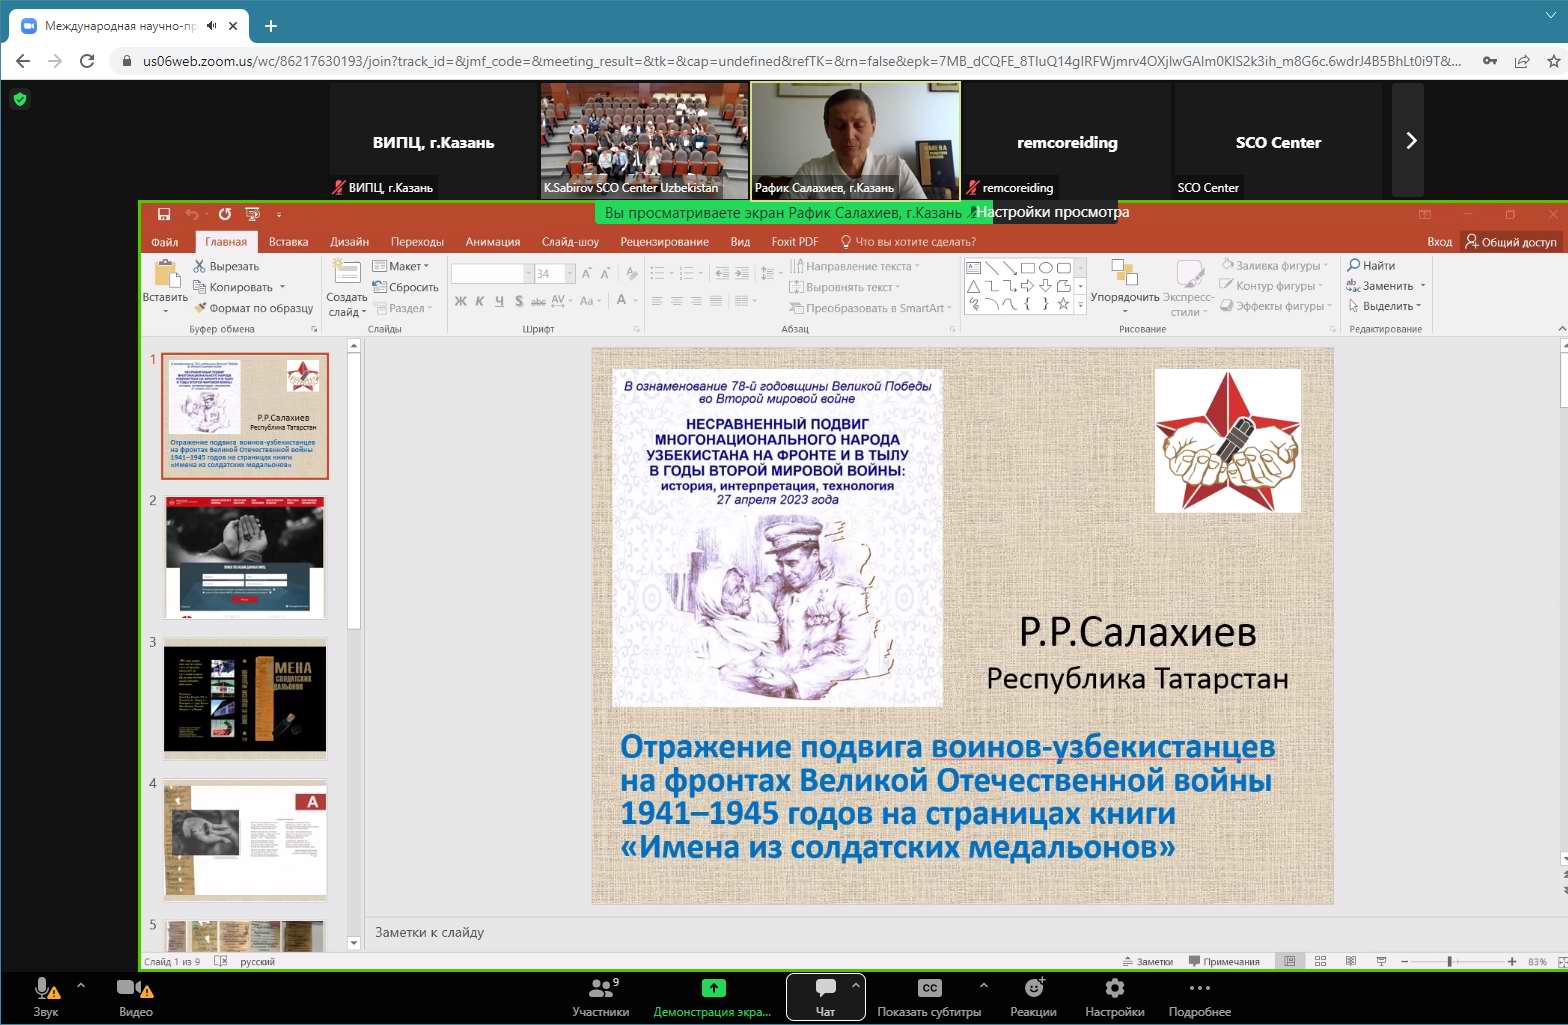Open Zoom Settings gear

(x=1114, y=996)
